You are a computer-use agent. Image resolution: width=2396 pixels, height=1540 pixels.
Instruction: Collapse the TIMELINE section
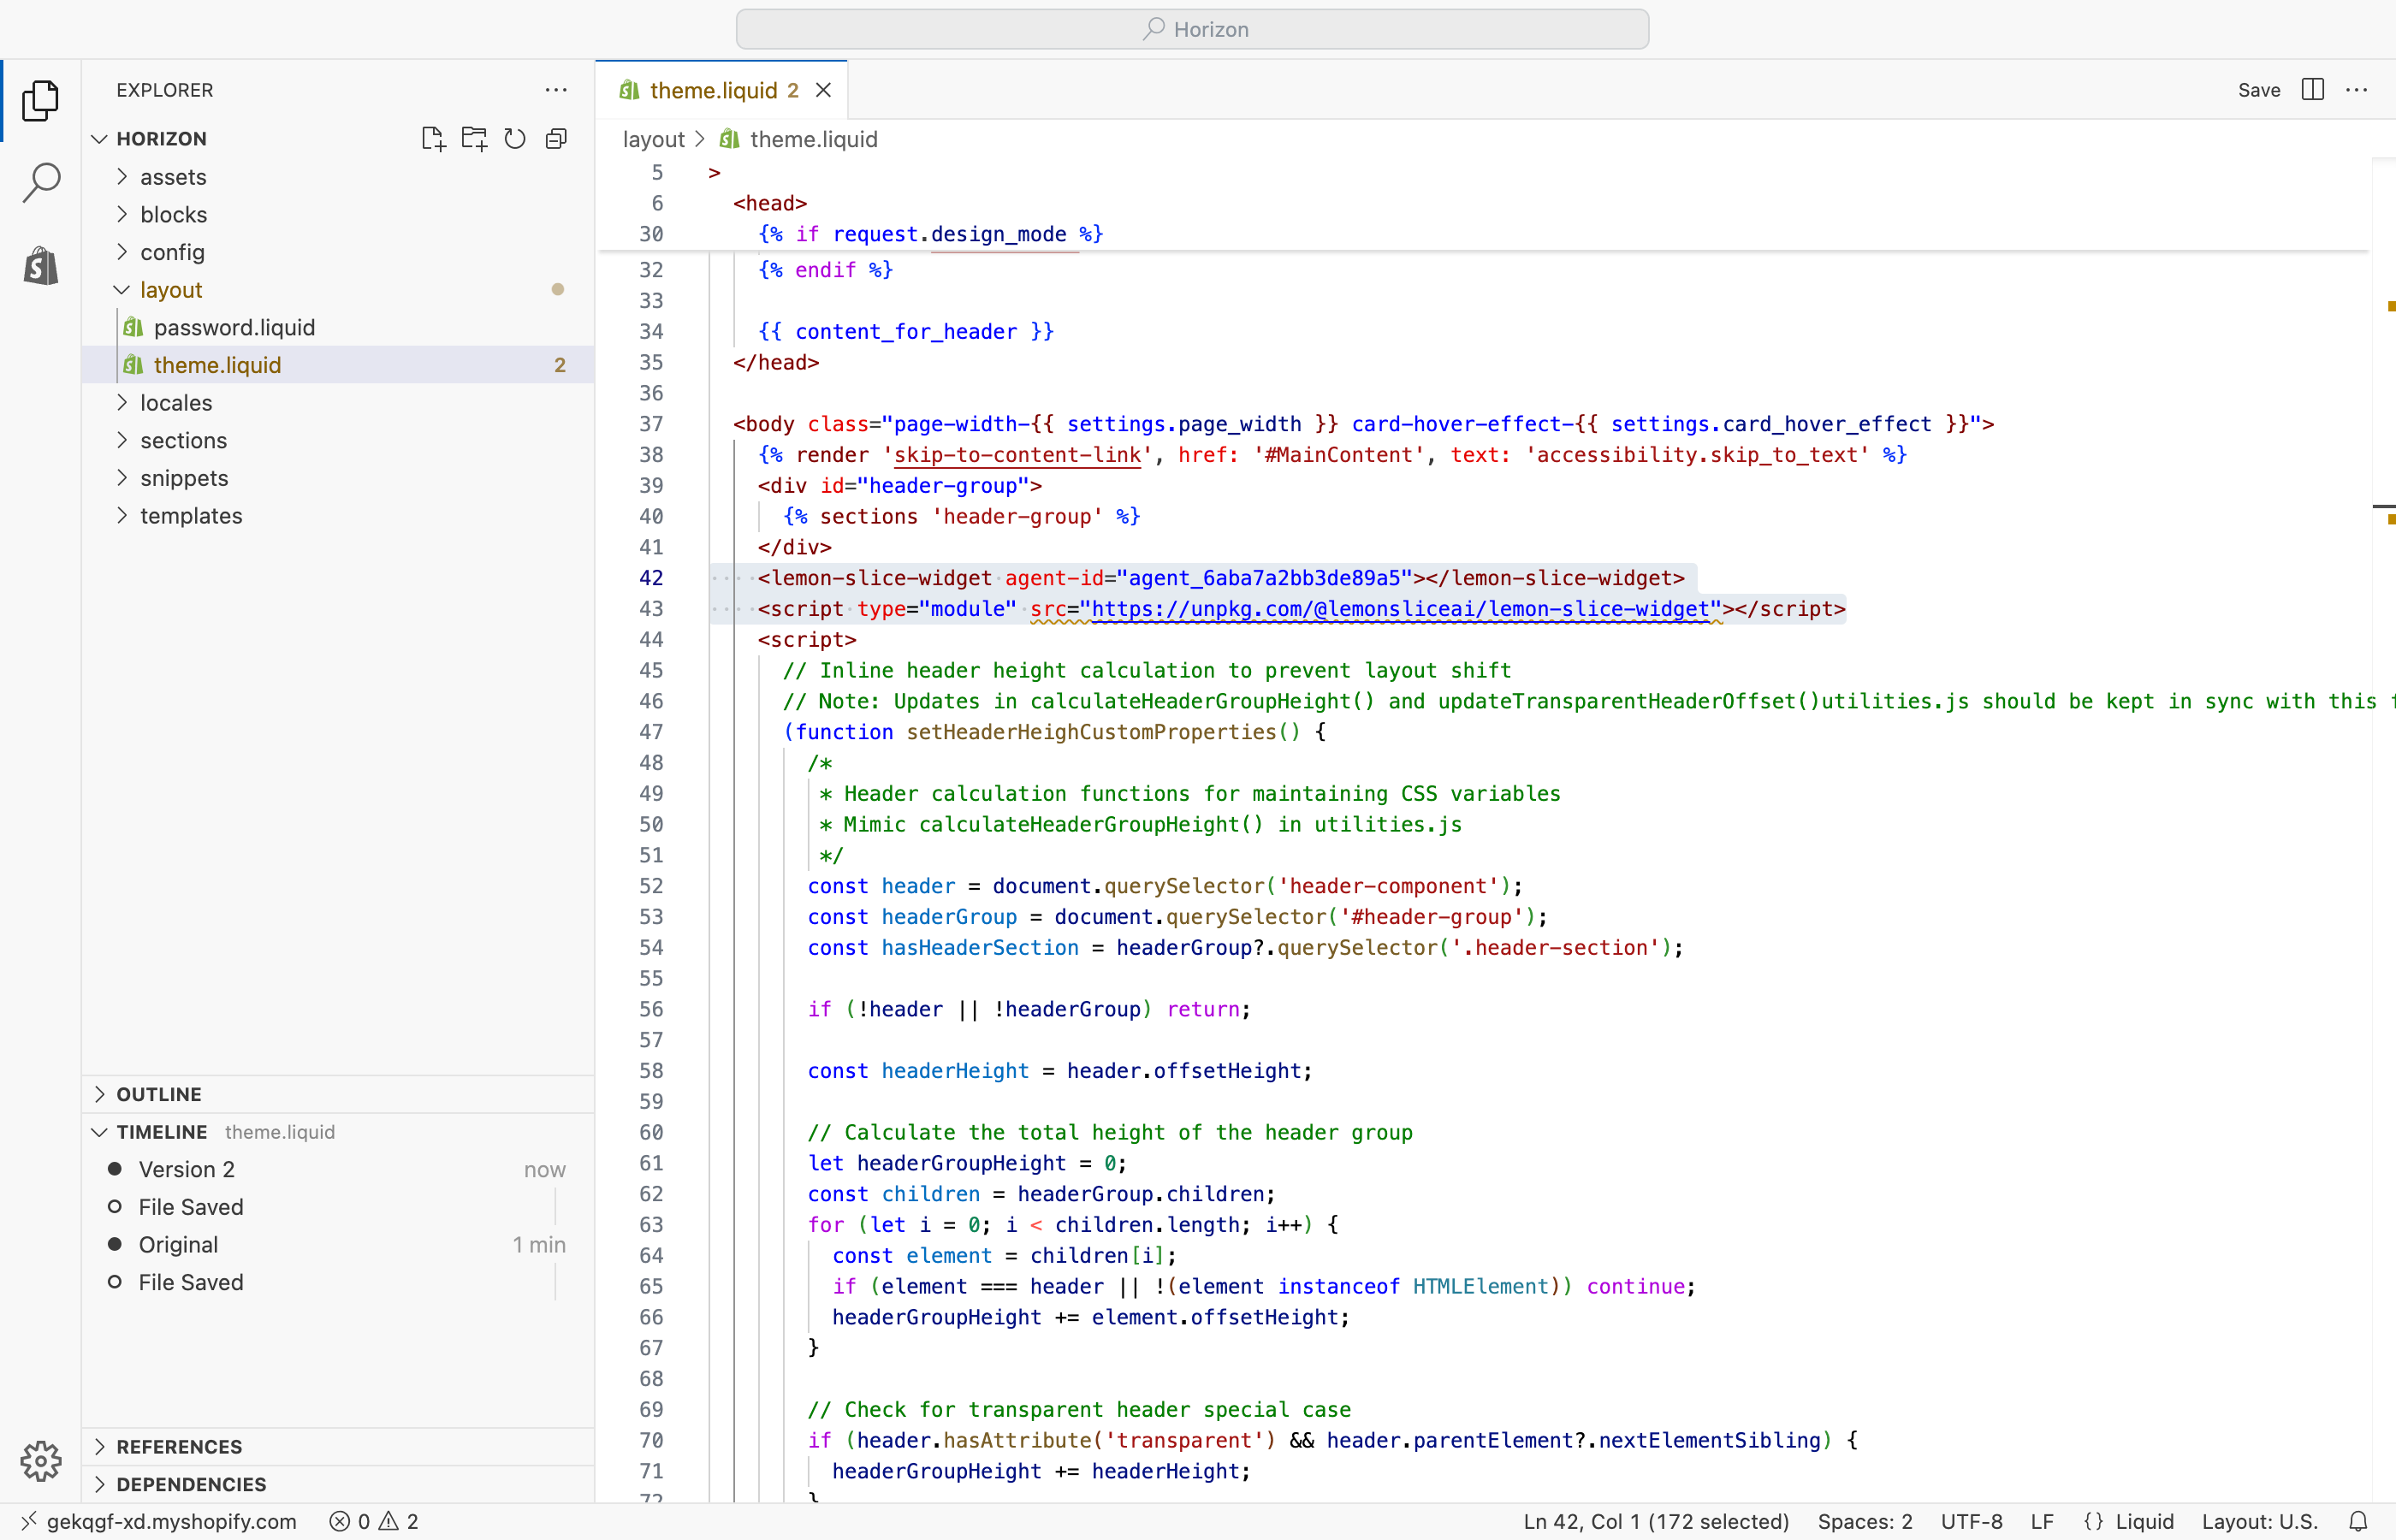click(161, 1132)
